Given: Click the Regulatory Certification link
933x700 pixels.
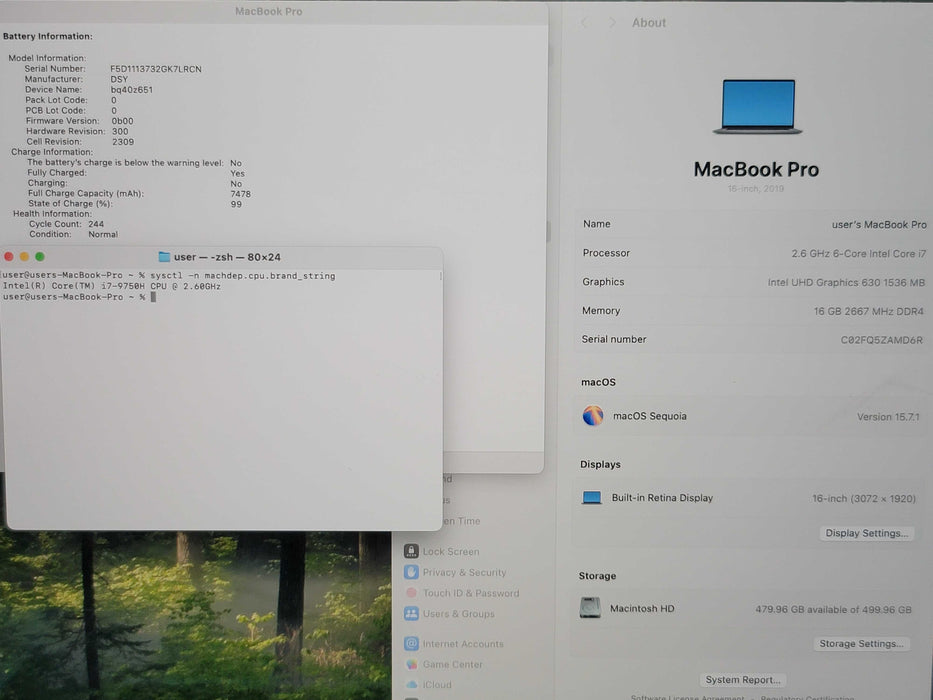Looking at the screenshot, I should 807,697.
